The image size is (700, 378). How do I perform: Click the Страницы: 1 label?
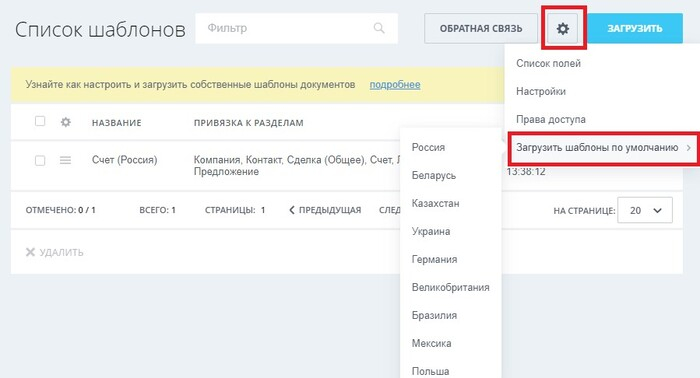pyautogui.click(x=235, y=210)
